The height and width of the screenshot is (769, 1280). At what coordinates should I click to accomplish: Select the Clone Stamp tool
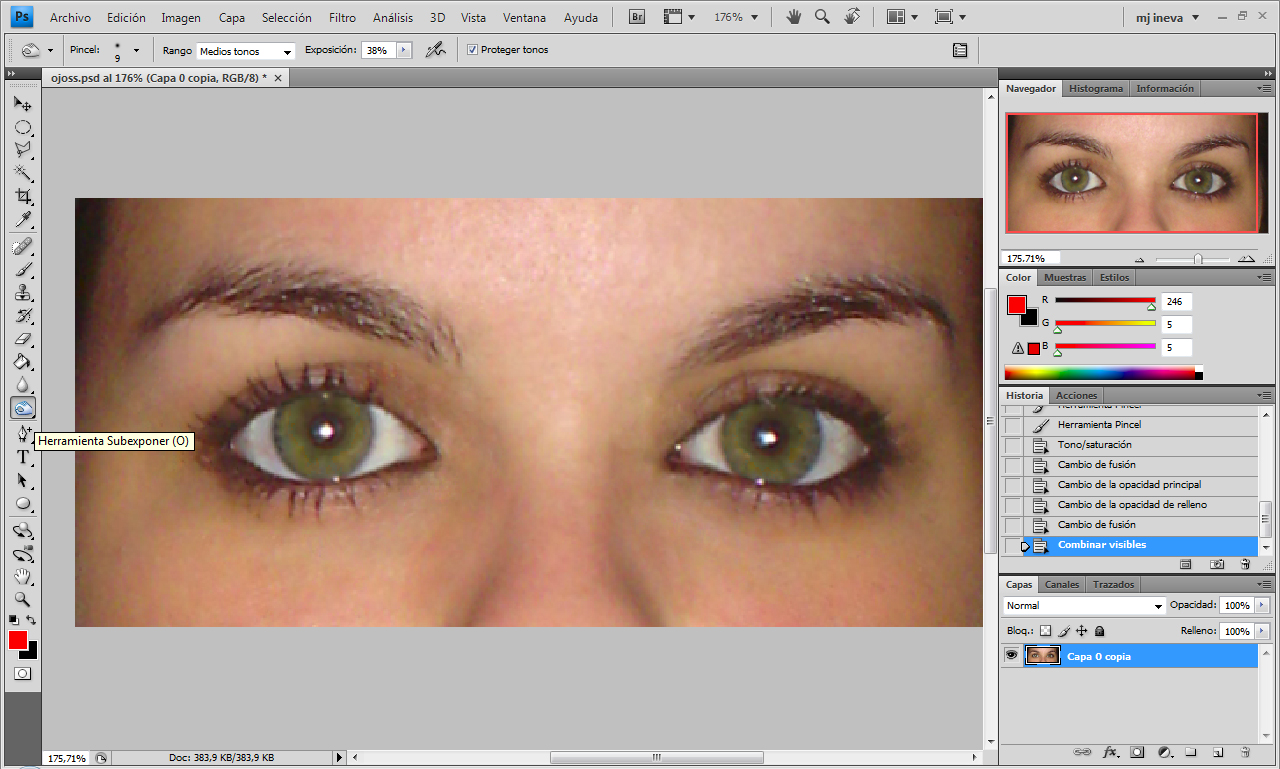23,294
